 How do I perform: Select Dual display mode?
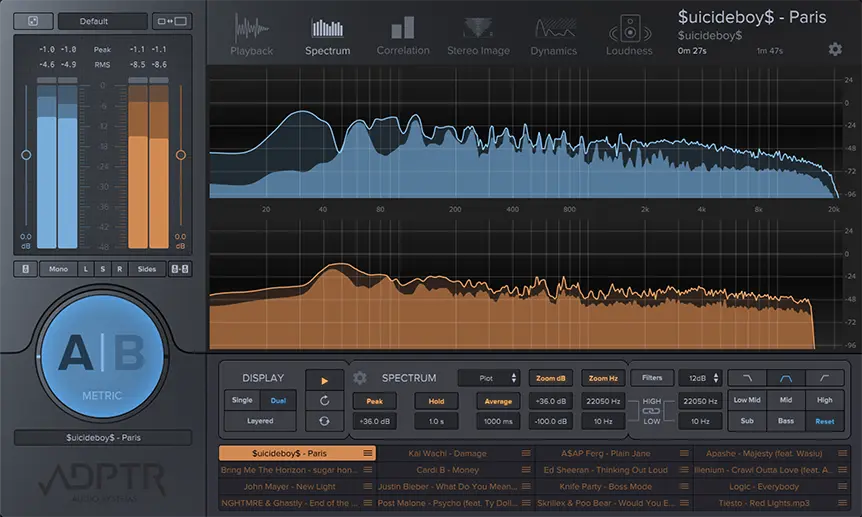pos(278,400)
